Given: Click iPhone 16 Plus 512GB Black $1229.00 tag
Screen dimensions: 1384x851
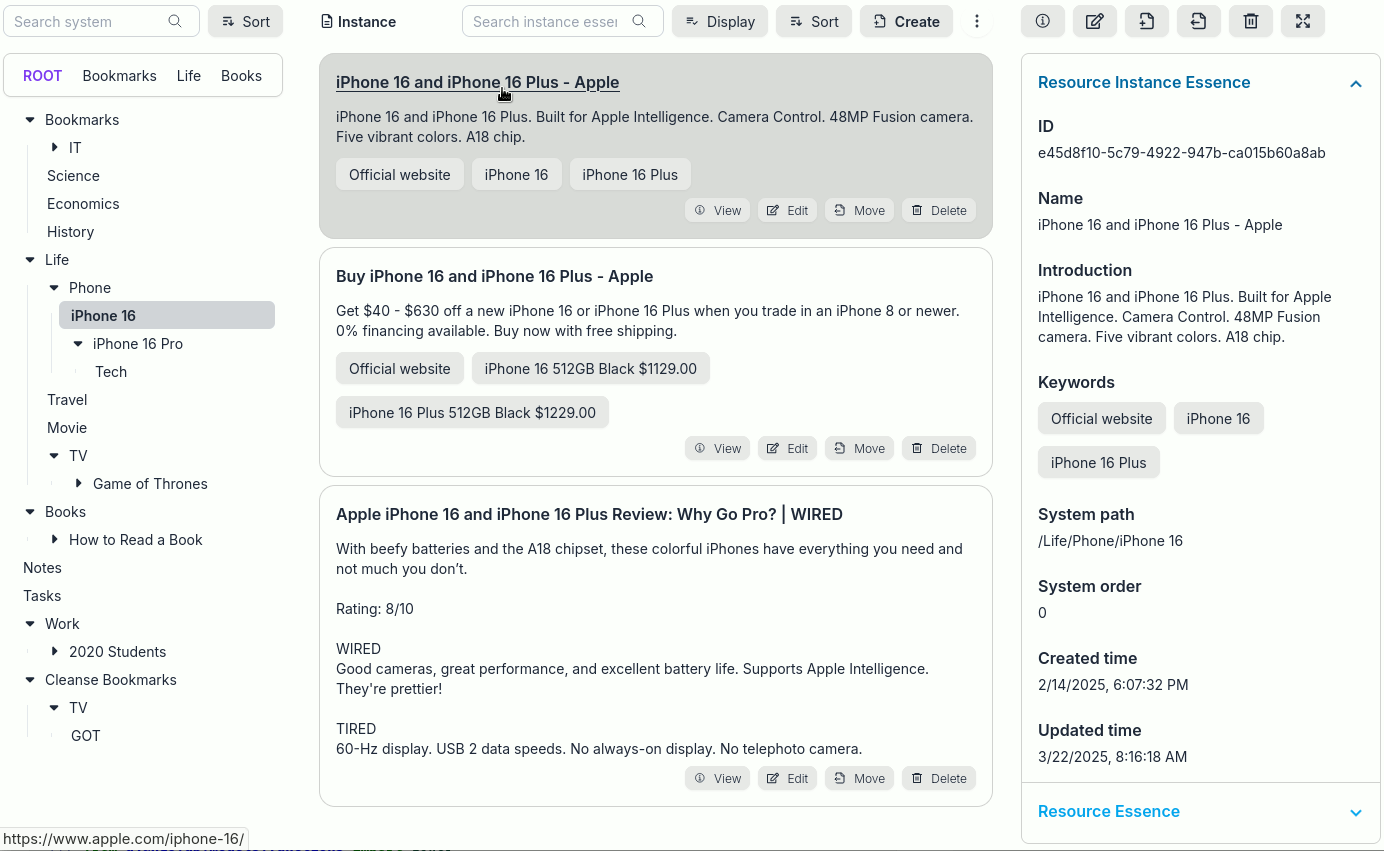Looking at the screenshot, I should (x=472, y=412).
